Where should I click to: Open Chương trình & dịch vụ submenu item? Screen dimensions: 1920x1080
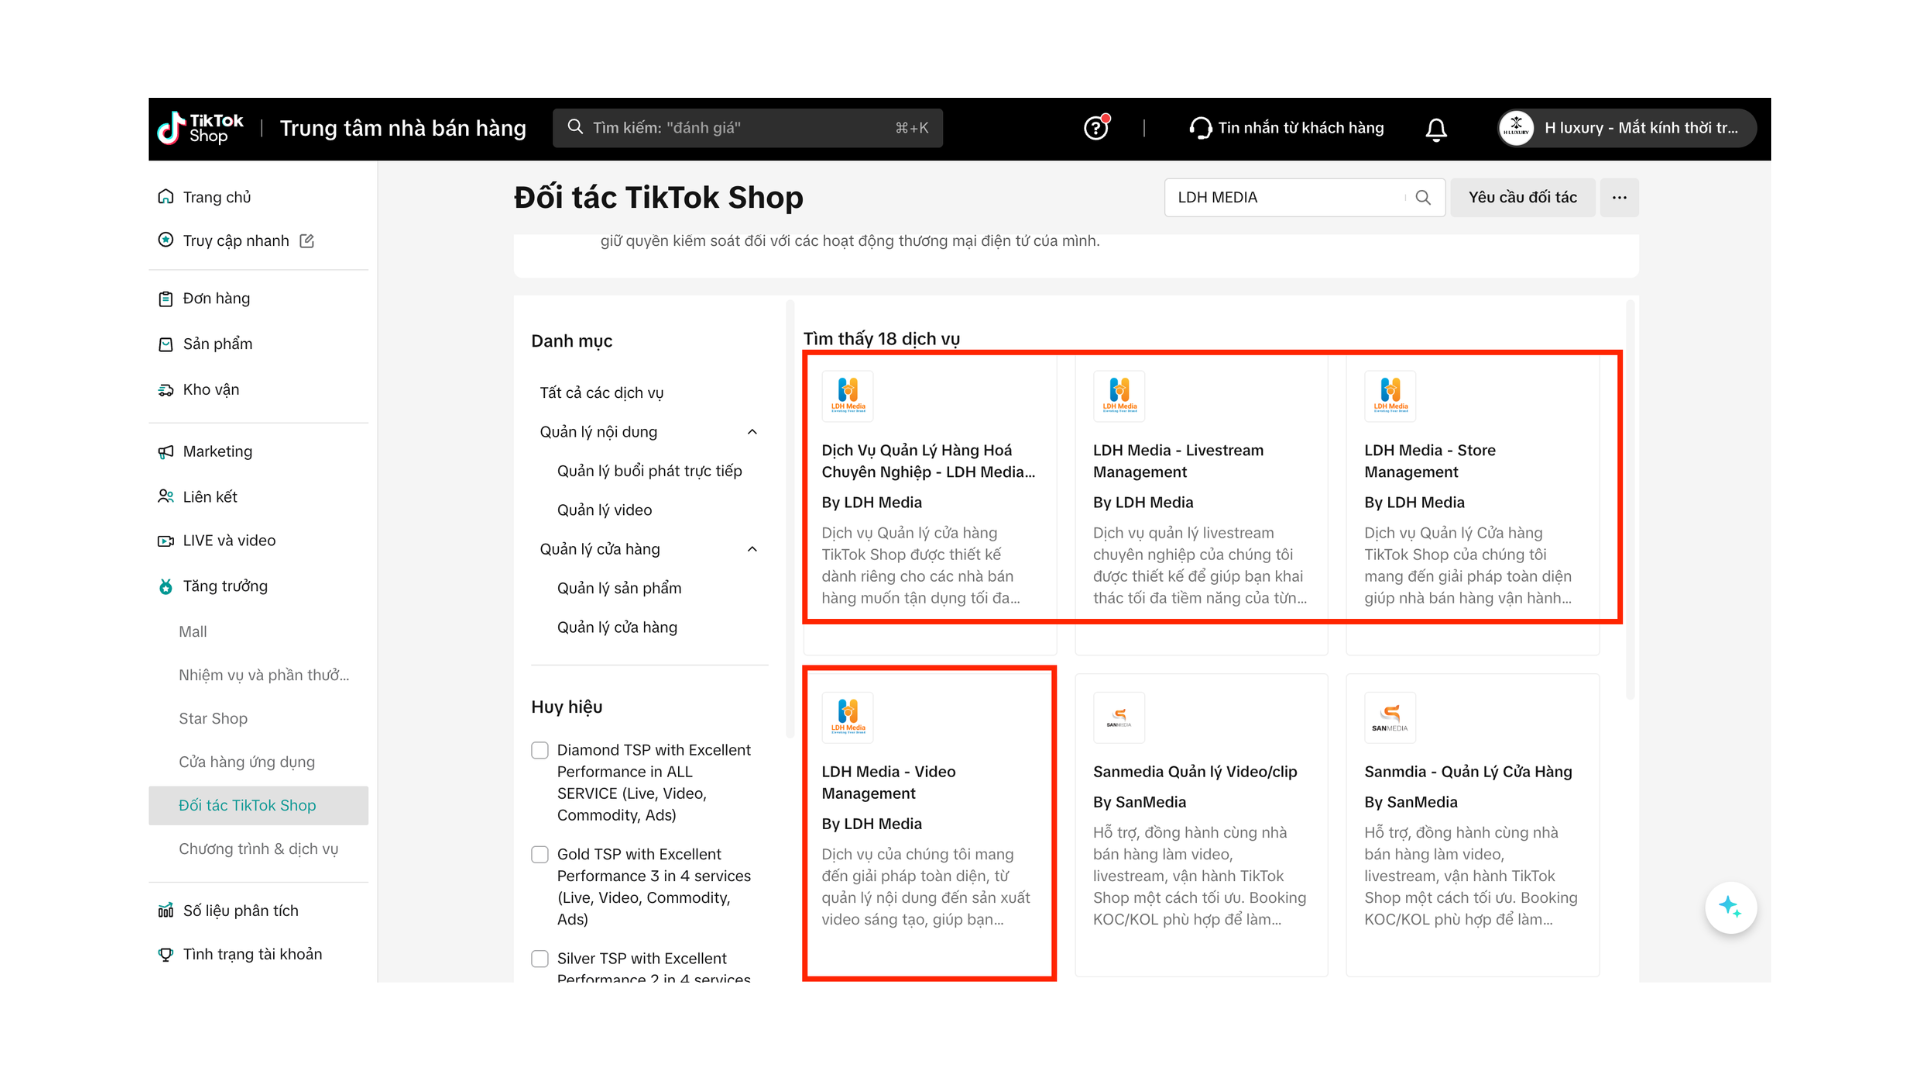pyautogui.click(x=258, y=849)
